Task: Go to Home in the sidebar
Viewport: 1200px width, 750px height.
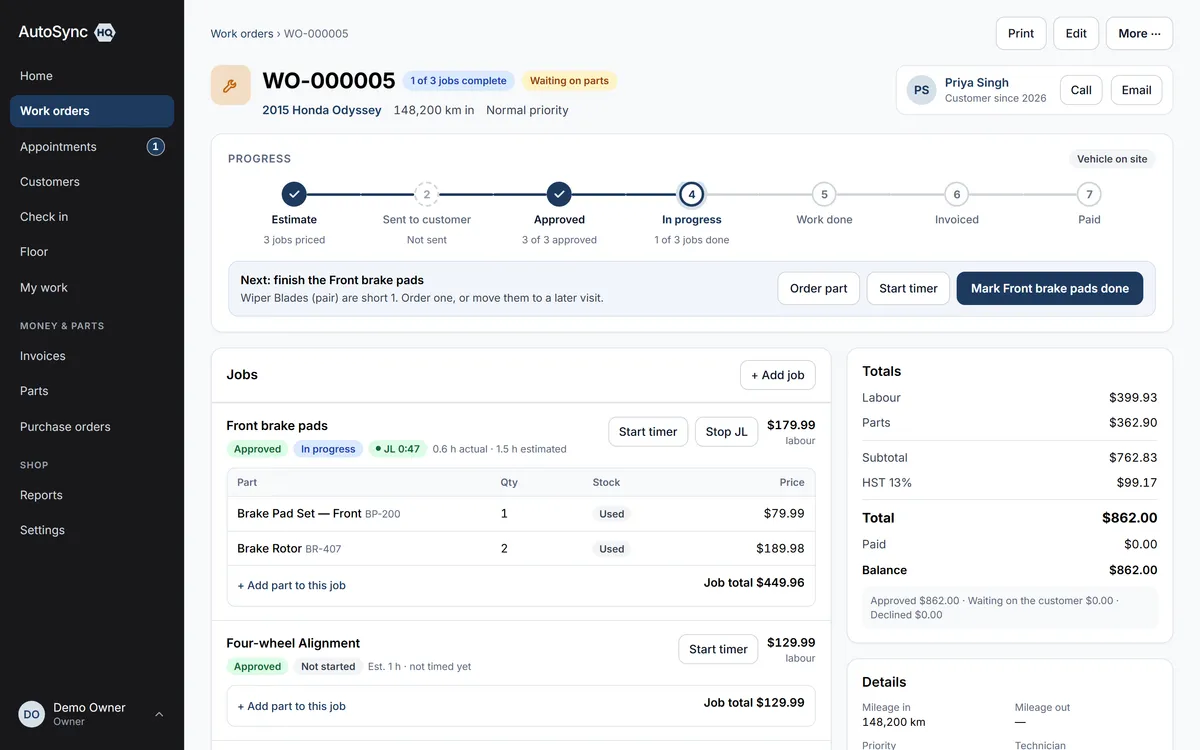Action: tap(92, 76)
